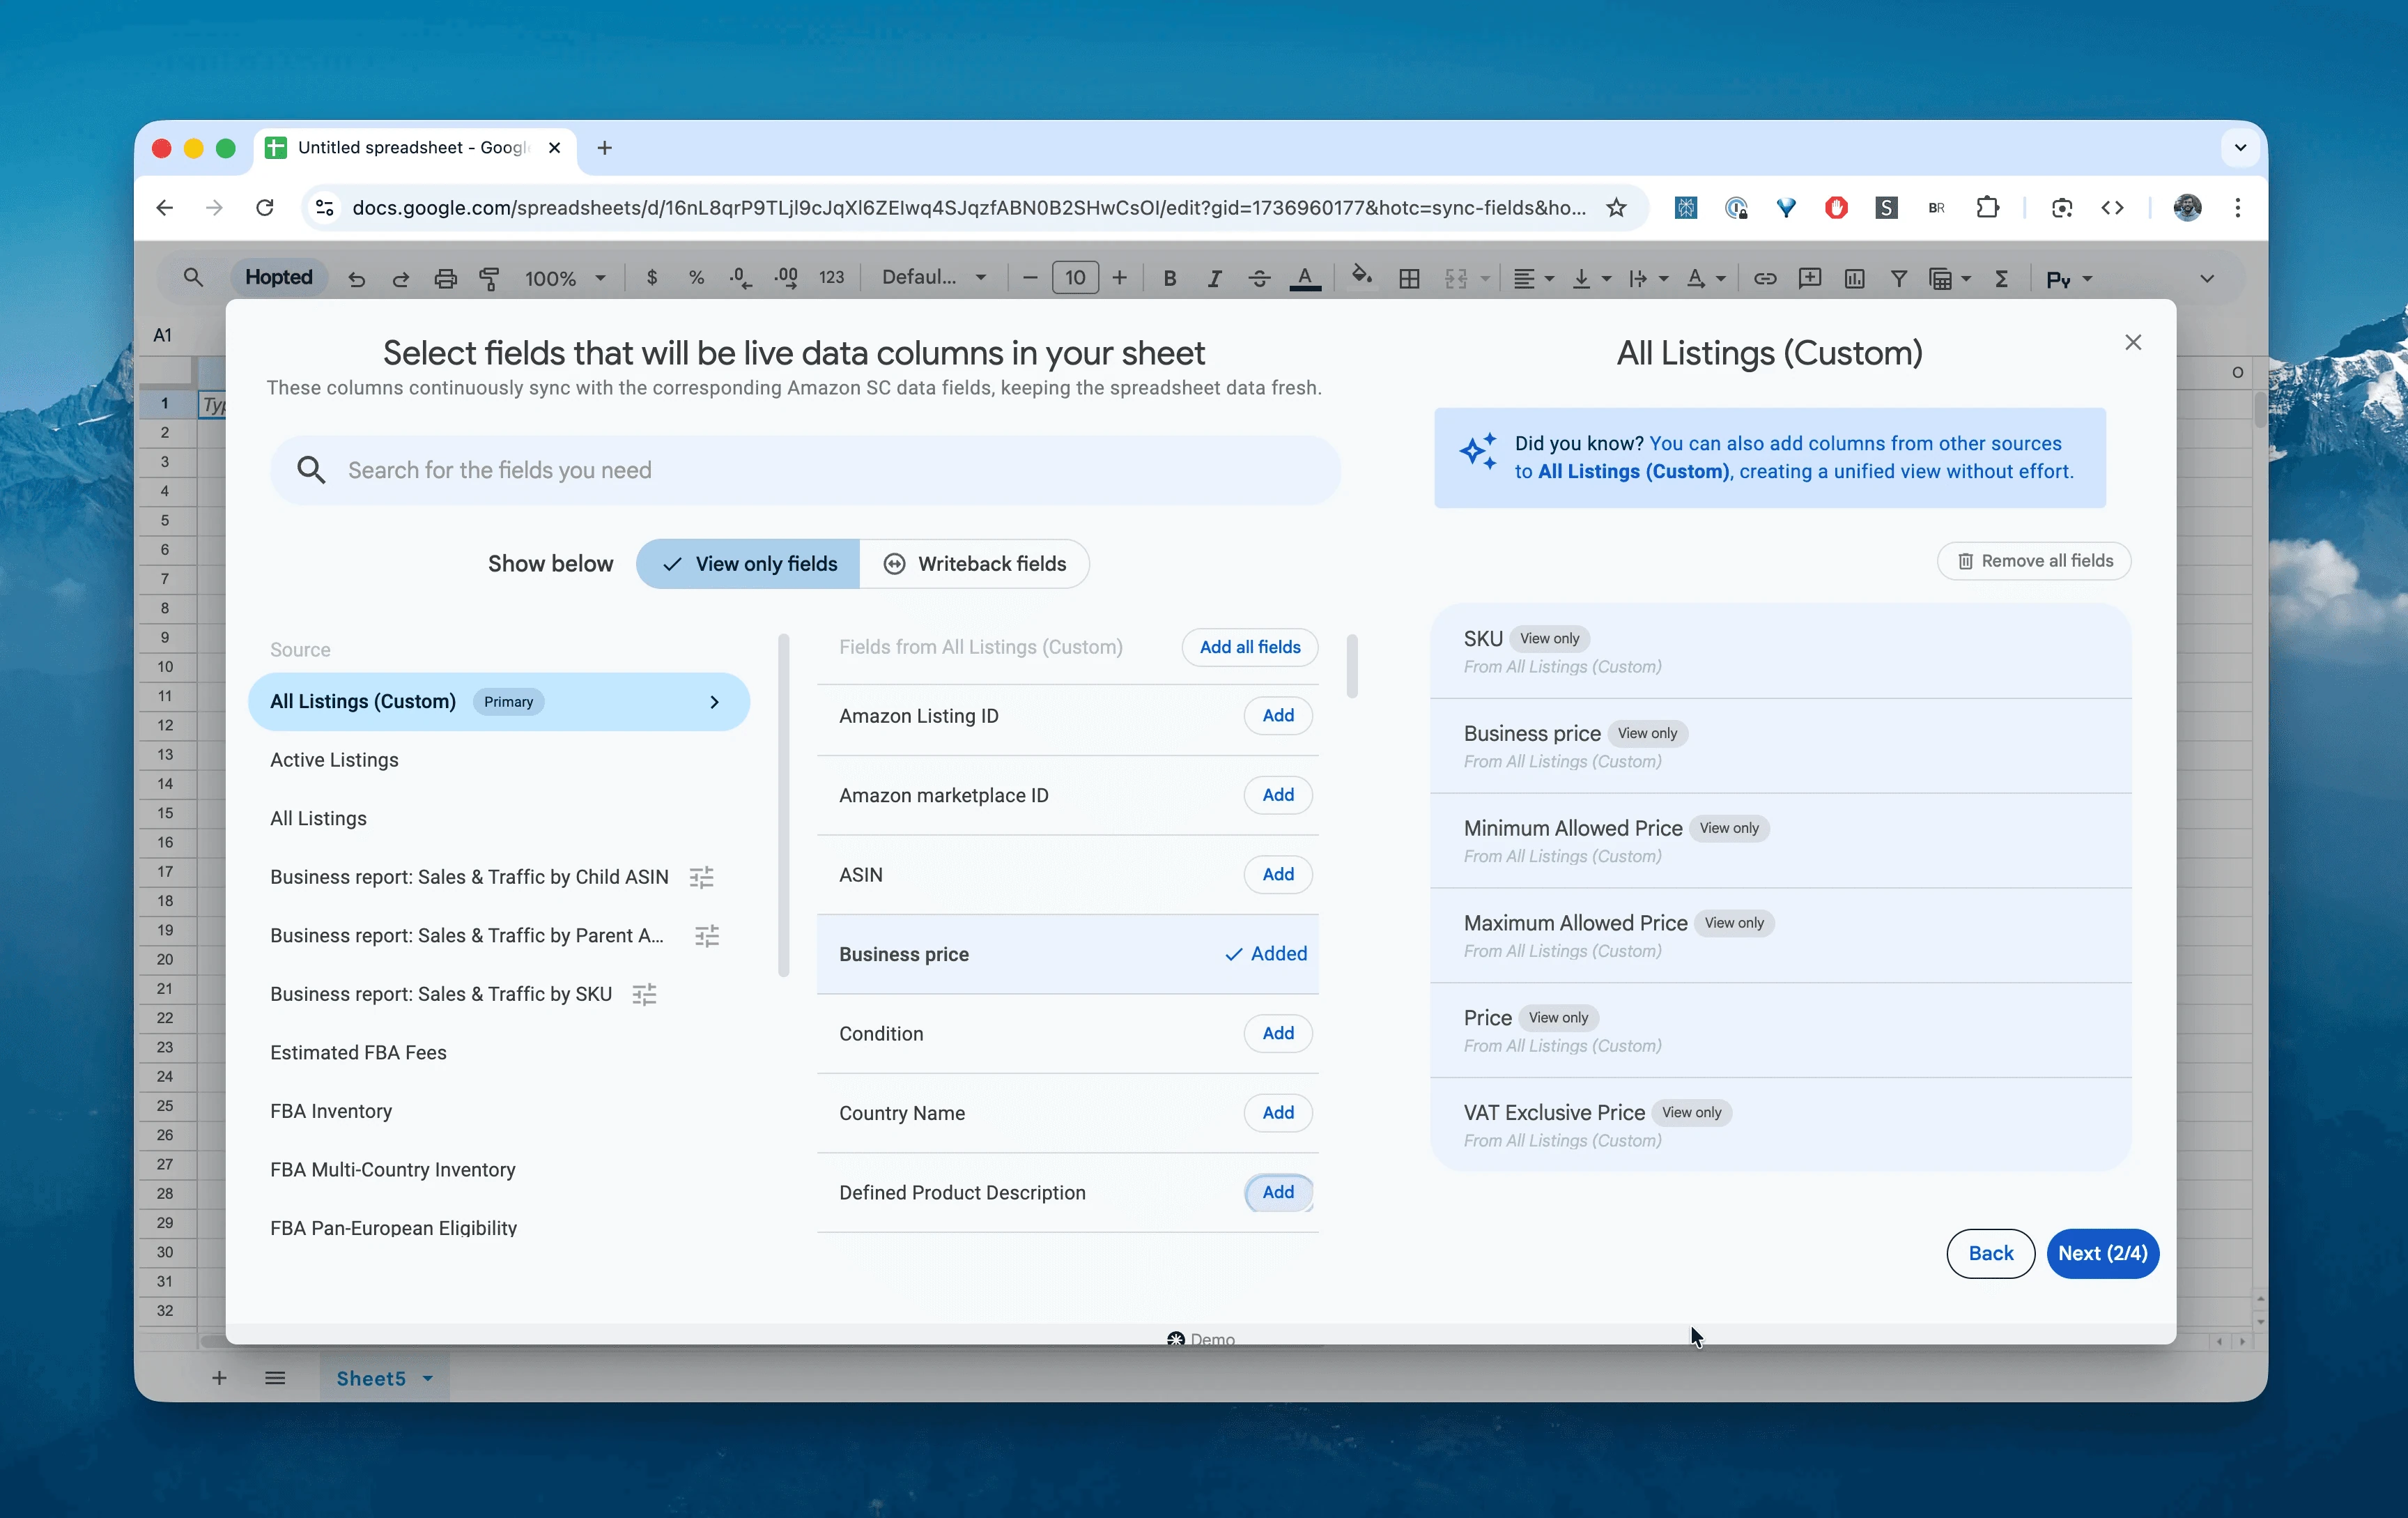Viewport: 2408px width, 1518px height.
Task: Format as percent with the % icon
Action: coord(696,278)
